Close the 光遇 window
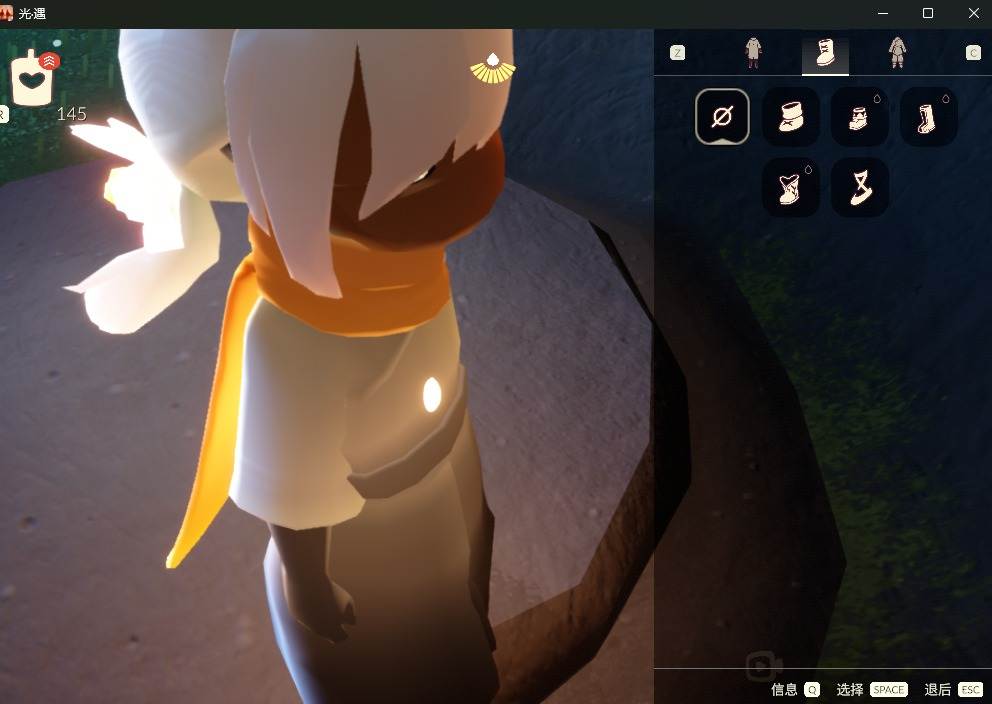992x704 pixels. [x=974, y=13]
